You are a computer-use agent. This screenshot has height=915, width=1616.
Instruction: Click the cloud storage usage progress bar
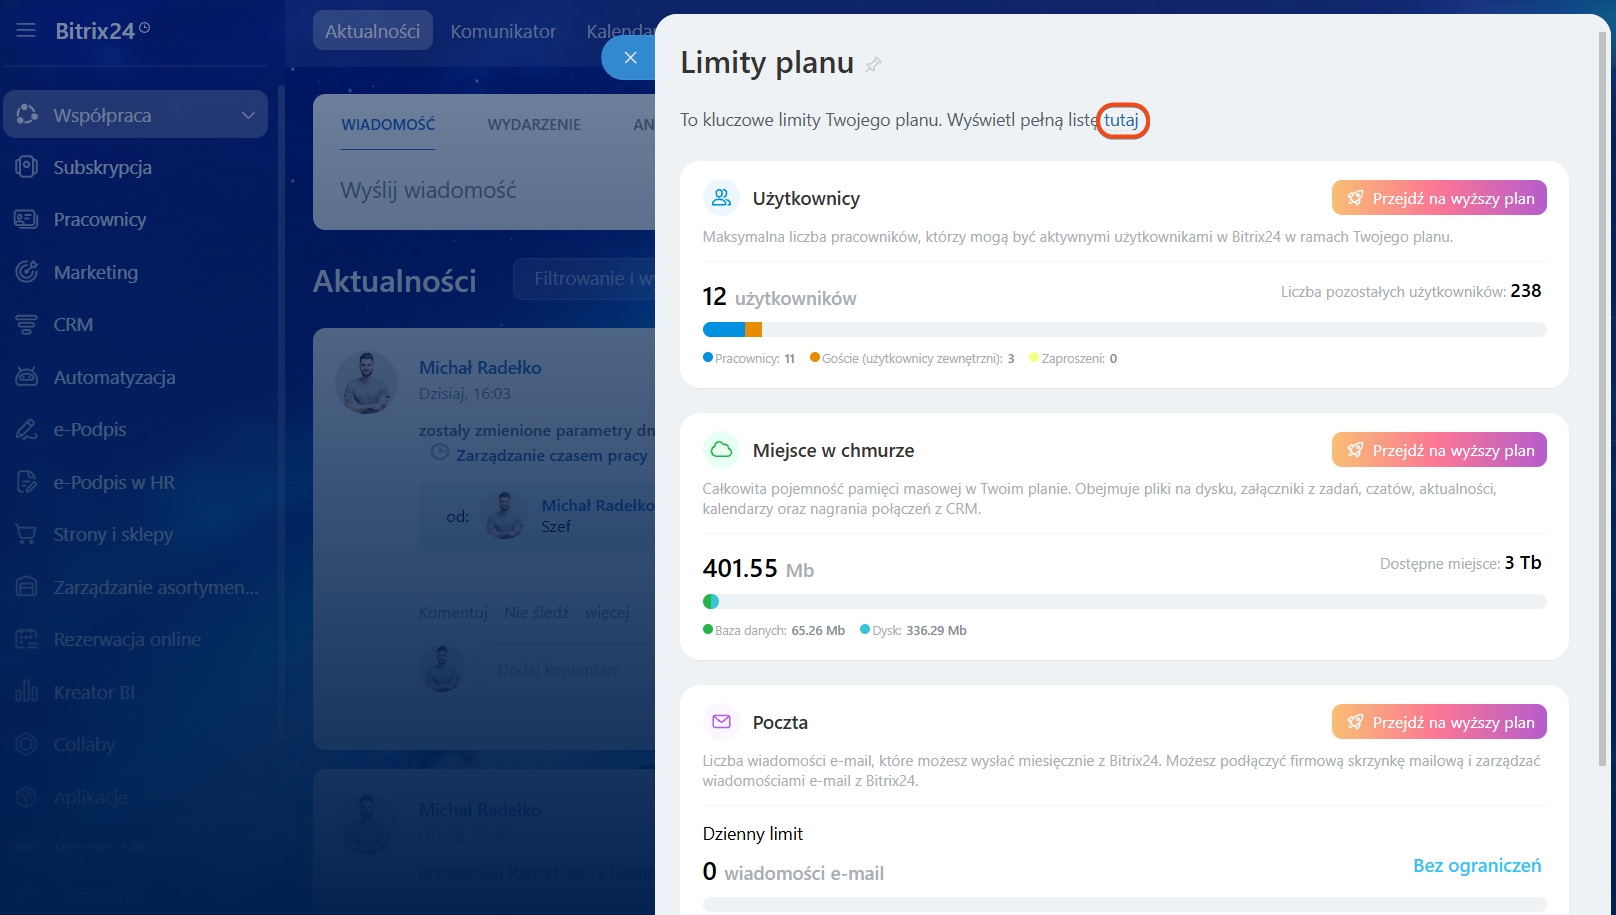click(1124, 602)
